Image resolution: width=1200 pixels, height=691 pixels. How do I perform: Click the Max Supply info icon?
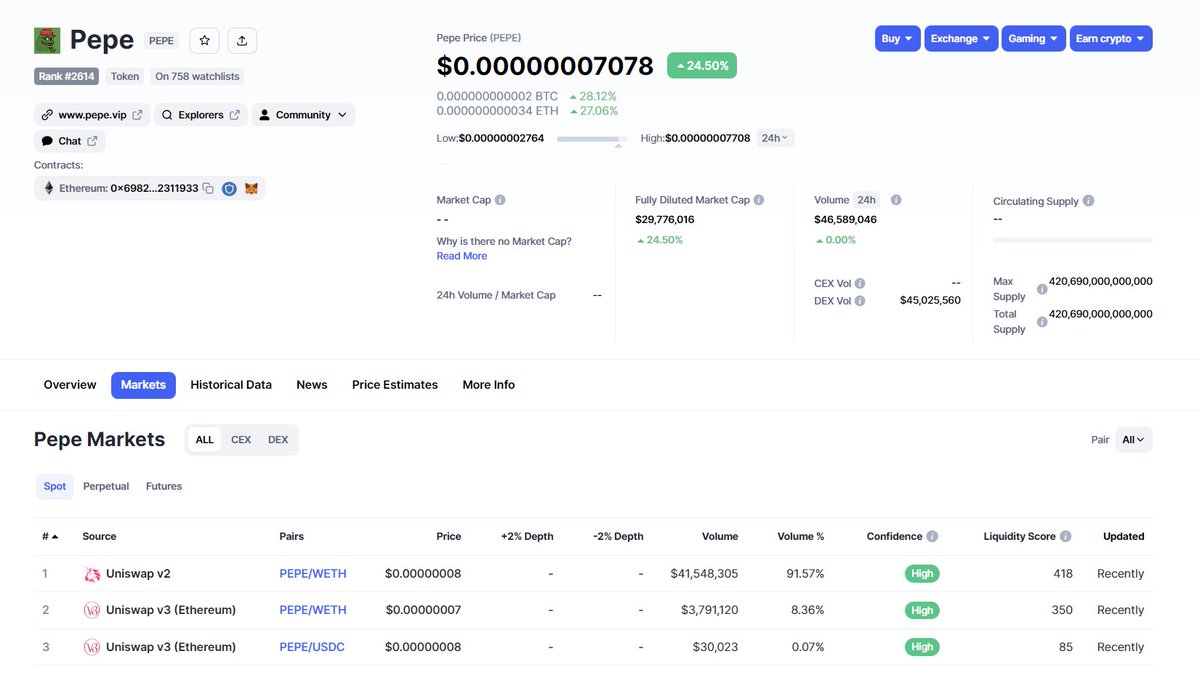[1042, 289]
